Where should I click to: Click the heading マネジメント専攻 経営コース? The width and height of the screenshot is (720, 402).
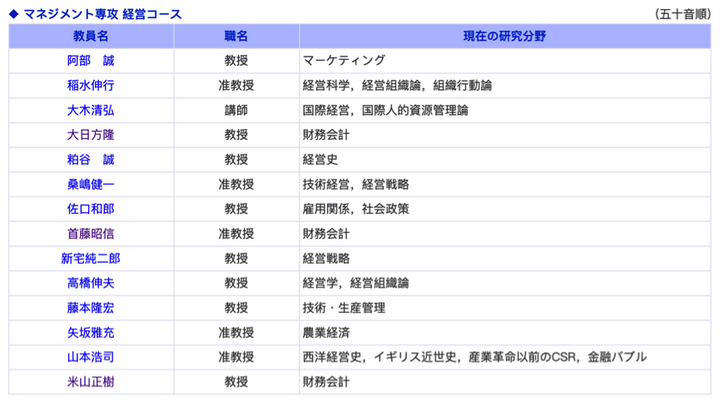point(102,14)
